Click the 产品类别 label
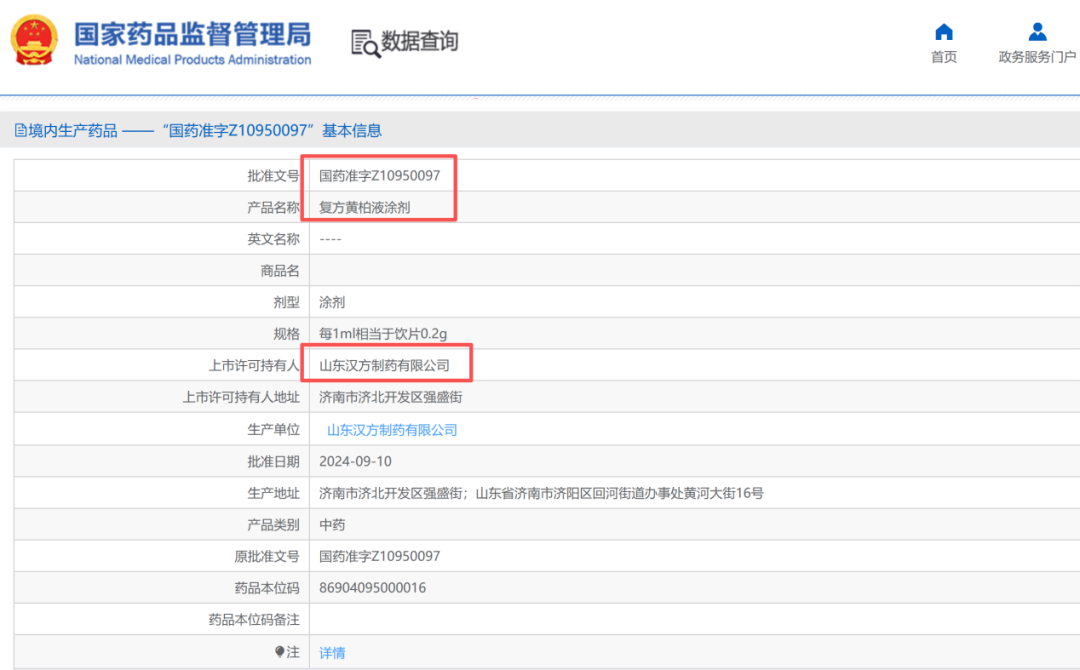 tap(273, 525)
